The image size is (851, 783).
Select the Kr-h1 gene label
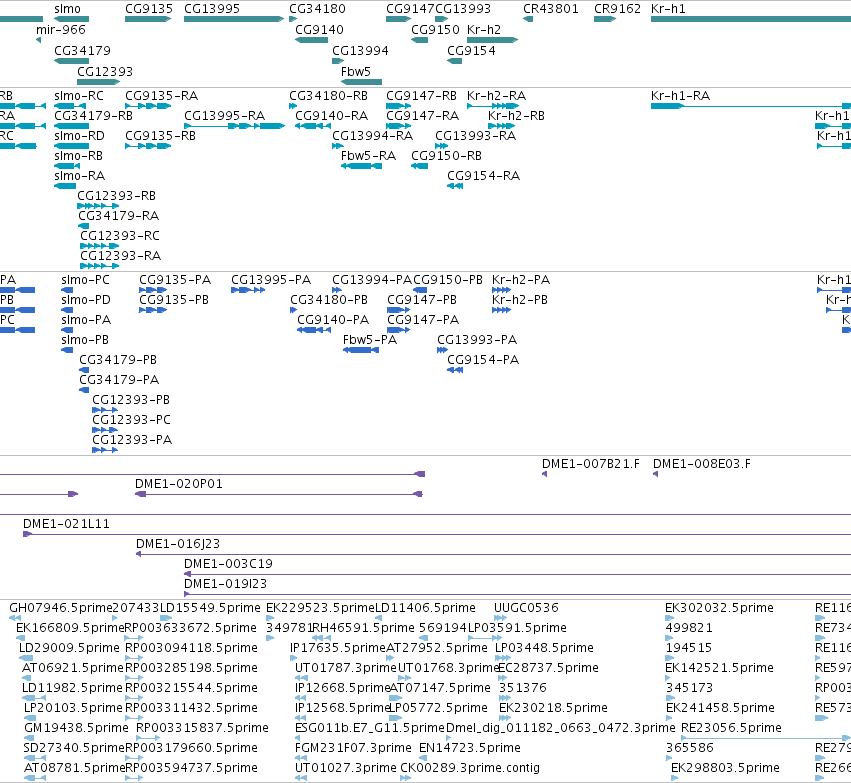pyautogui.click(x=668, y=9)
